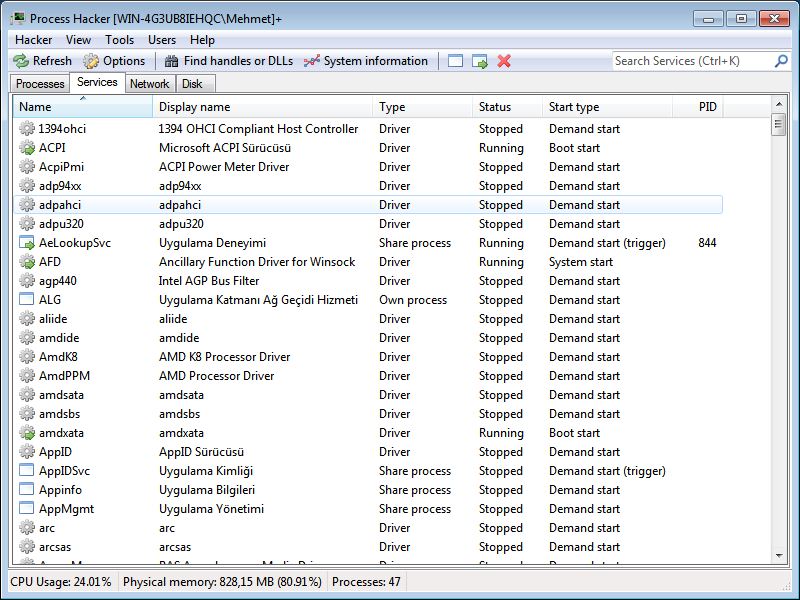Click the running icon beside amdxata
Screen dimensions: 800x600
coord(27,433)
